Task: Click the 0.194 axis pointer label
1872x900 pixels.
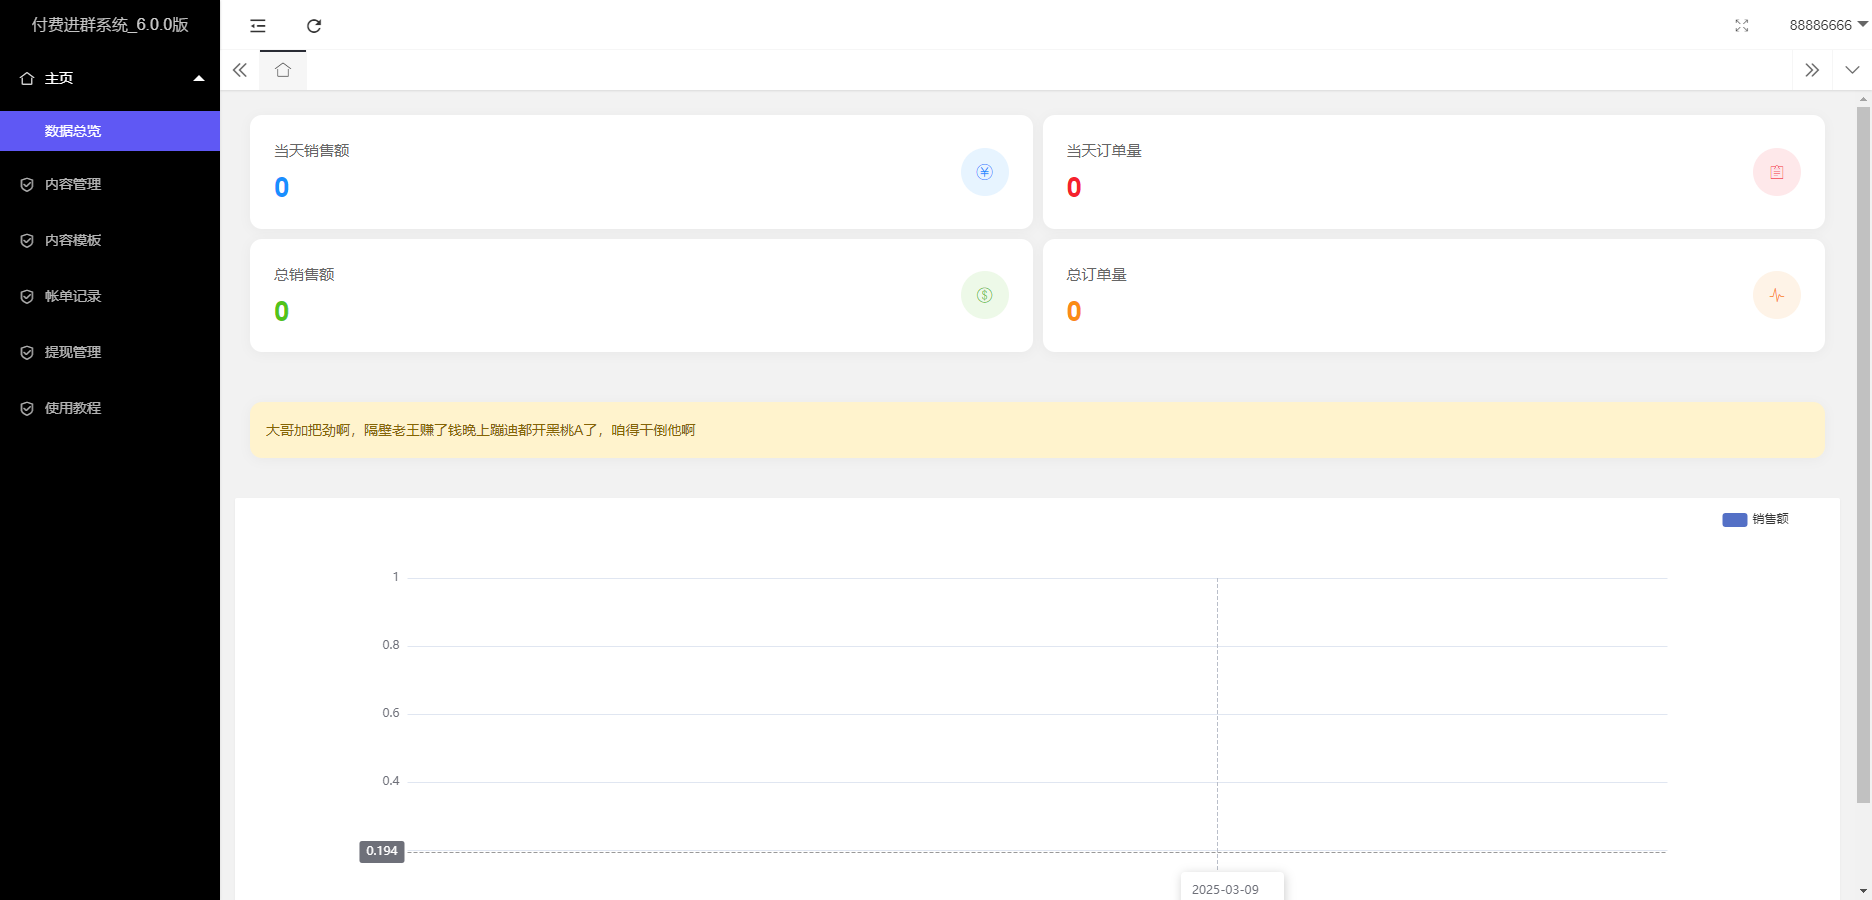Action: 382,851
